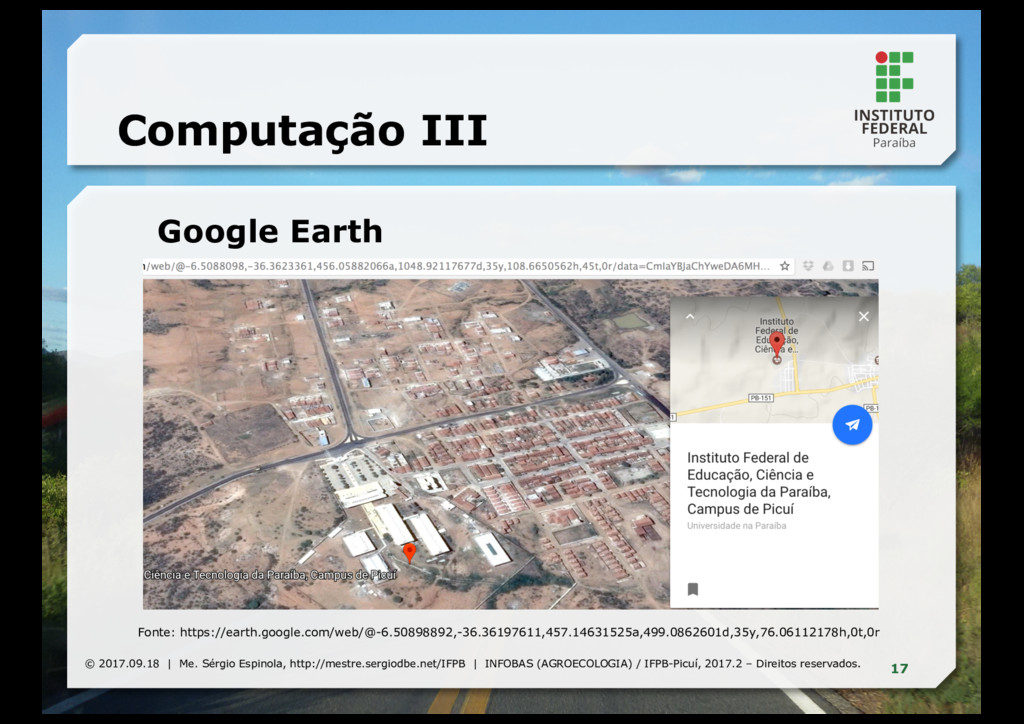Click the Instituto Federal Paraíba logo
This screenshot has width=1024, height=724.
click(x=894, y=100)
